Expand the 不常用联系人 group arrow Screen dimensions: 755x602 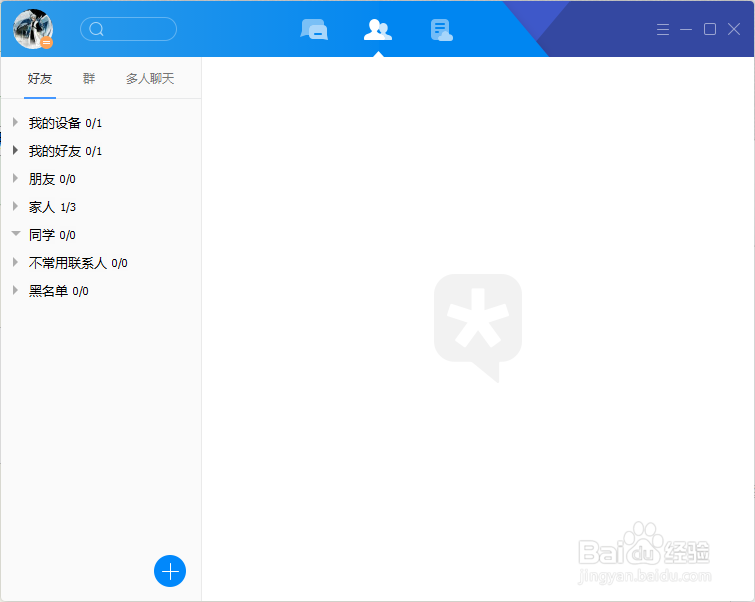(15, 262)
